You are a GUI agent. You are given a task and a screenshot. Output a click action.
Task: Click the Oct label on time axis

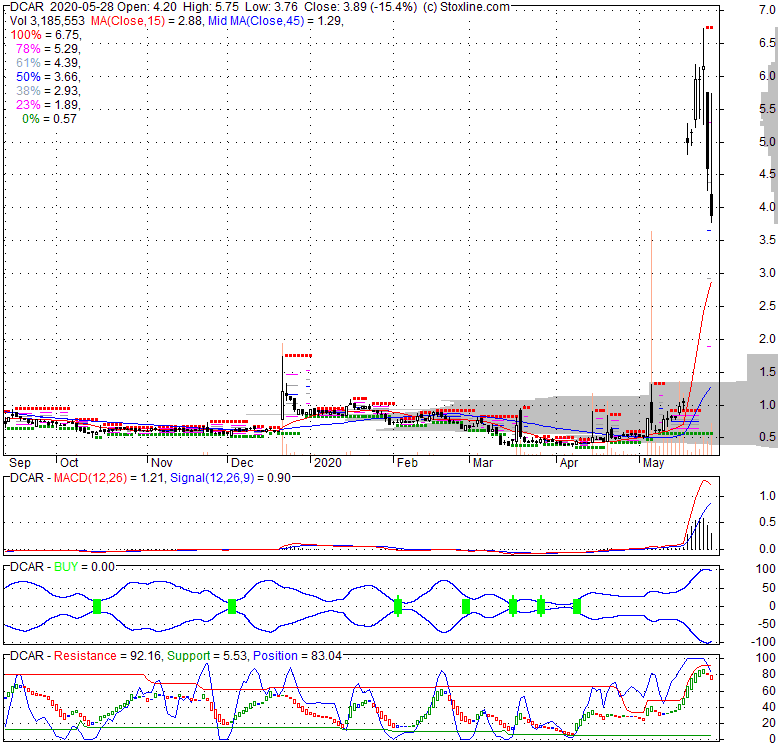69,463
